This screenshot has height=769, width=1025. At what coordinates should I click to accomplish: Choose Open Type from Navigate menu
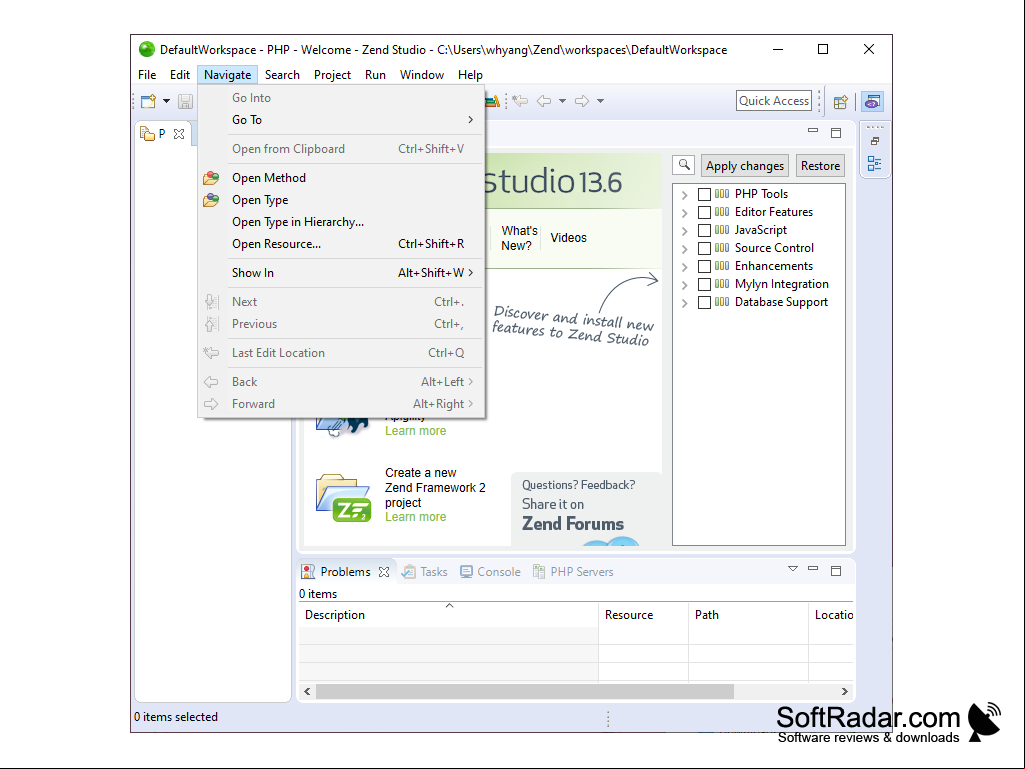tap(342, 200)
